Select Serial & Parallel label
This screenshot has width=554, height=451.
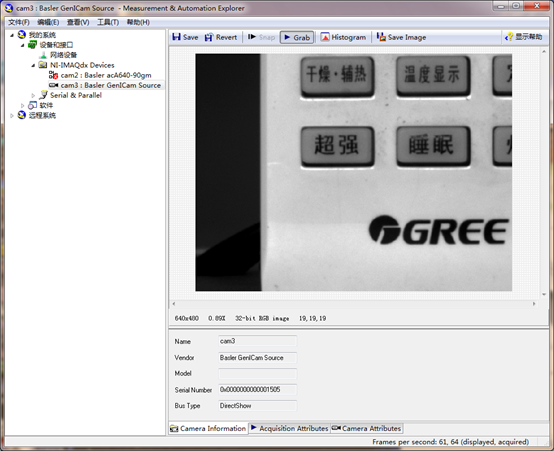click(x=76, y=95)
